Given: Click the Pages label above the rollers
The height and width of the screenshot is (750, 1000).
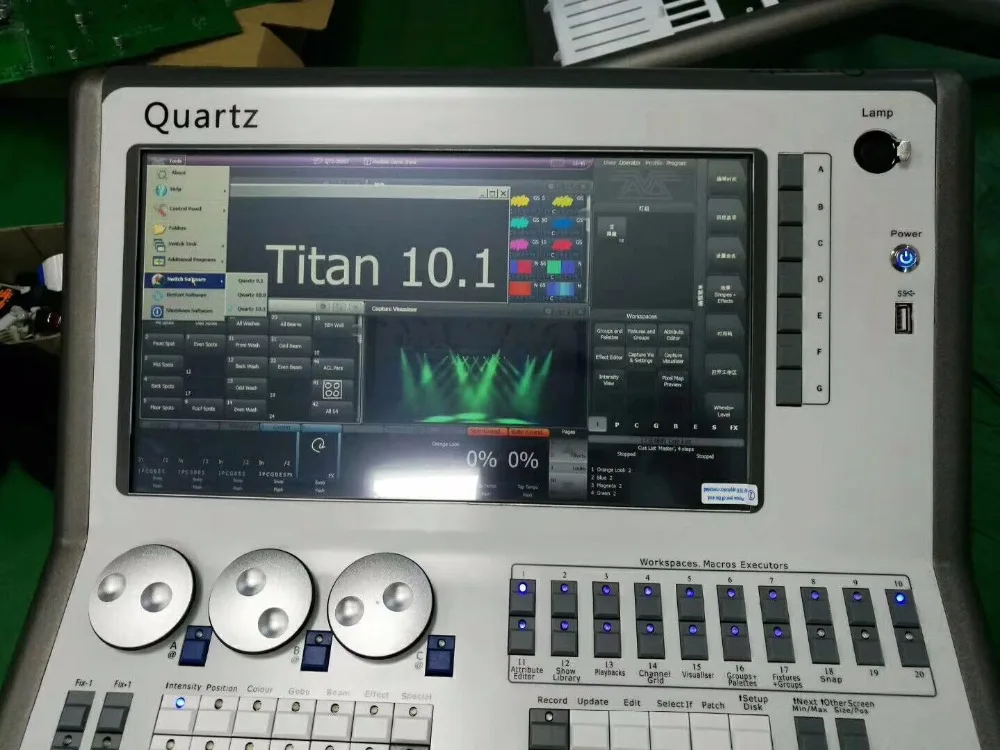Looking at the screenshot, I should 568,432.
